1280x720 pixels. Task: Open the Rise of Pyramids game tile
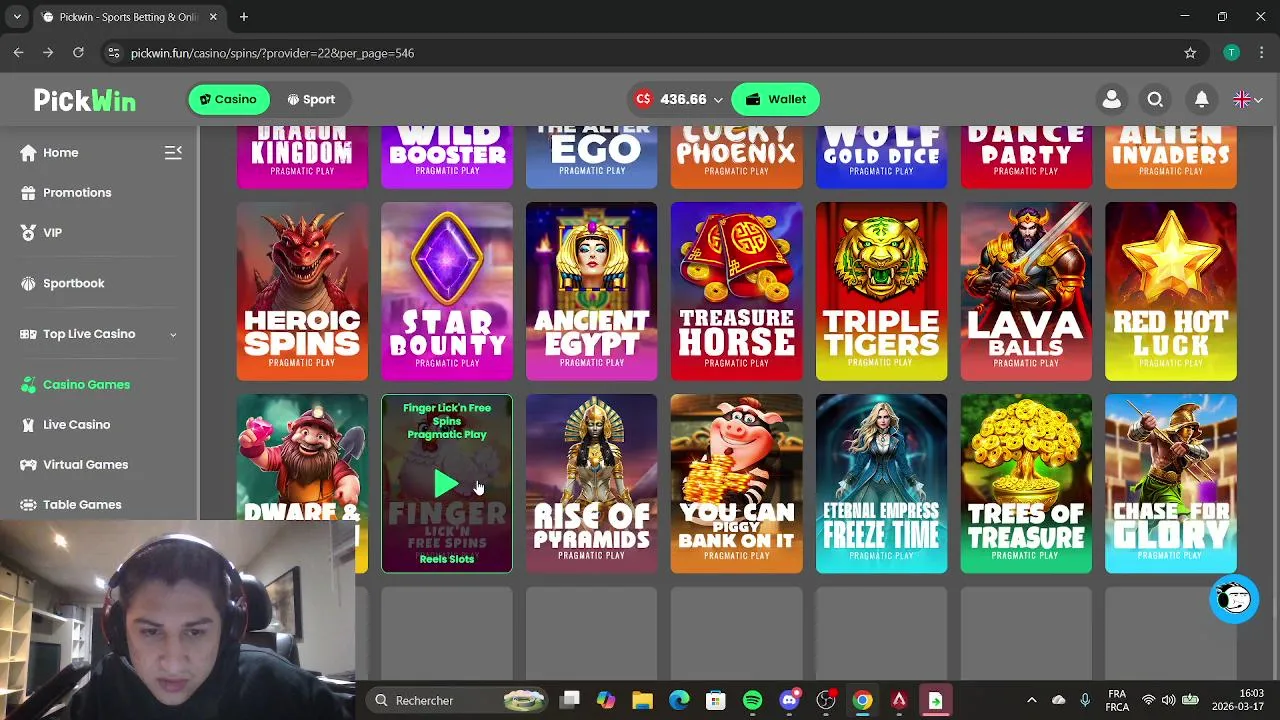(x=592, y=484)
